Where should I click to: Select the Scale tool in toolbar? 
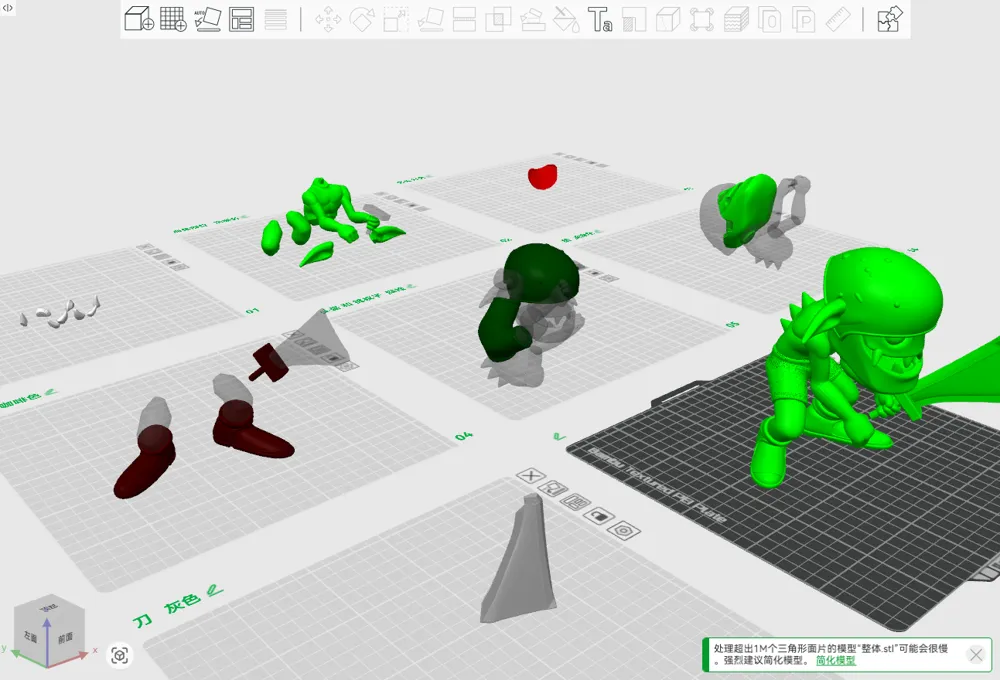(396, 19)
